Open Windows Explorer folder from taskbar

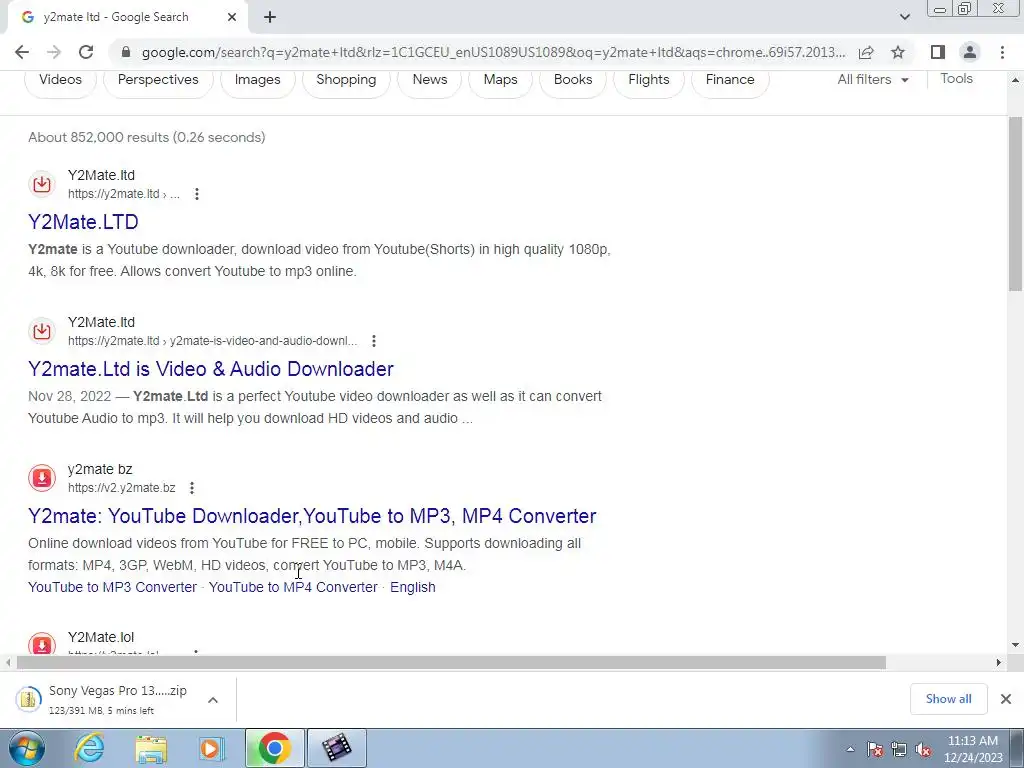click(151, 748)
